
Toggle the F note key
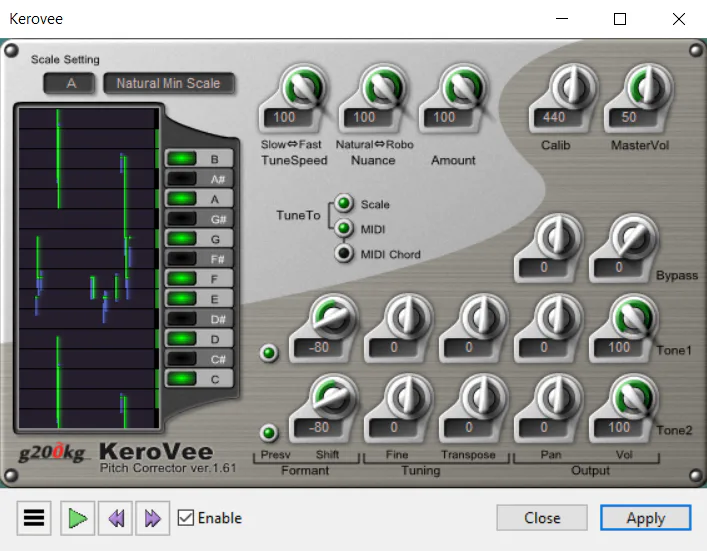(199, 279)
